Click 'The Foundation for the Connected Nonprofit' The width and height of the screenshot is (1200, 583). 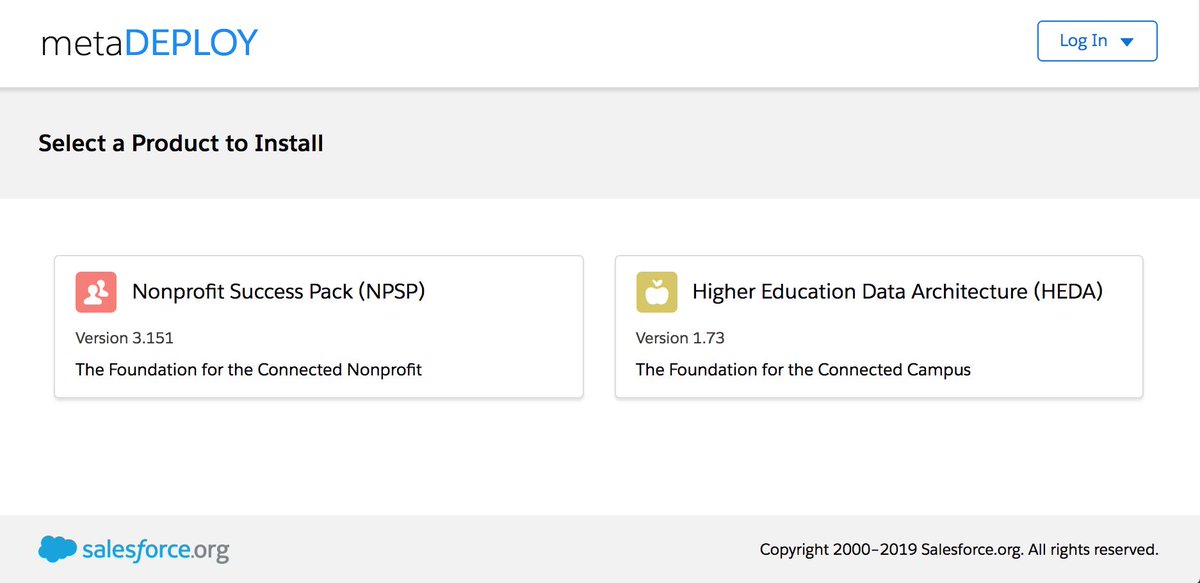coord(249,370)
